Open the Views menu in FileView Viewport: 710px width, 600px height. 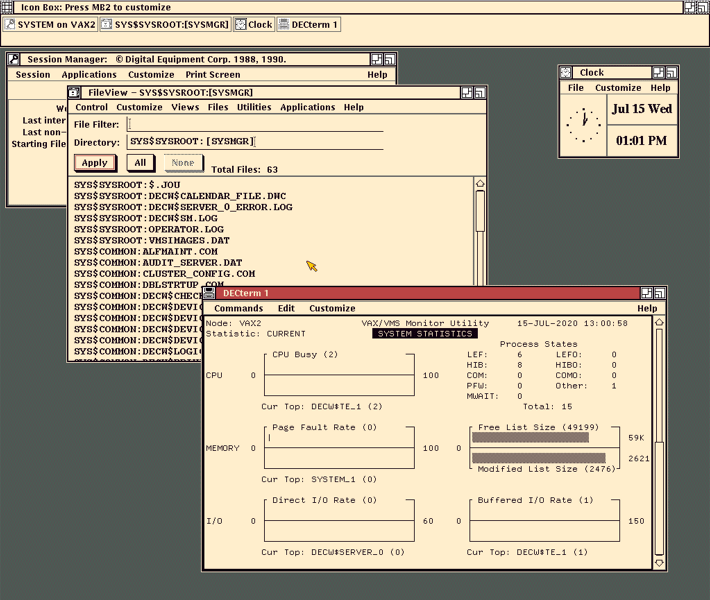tap(185, 107)
